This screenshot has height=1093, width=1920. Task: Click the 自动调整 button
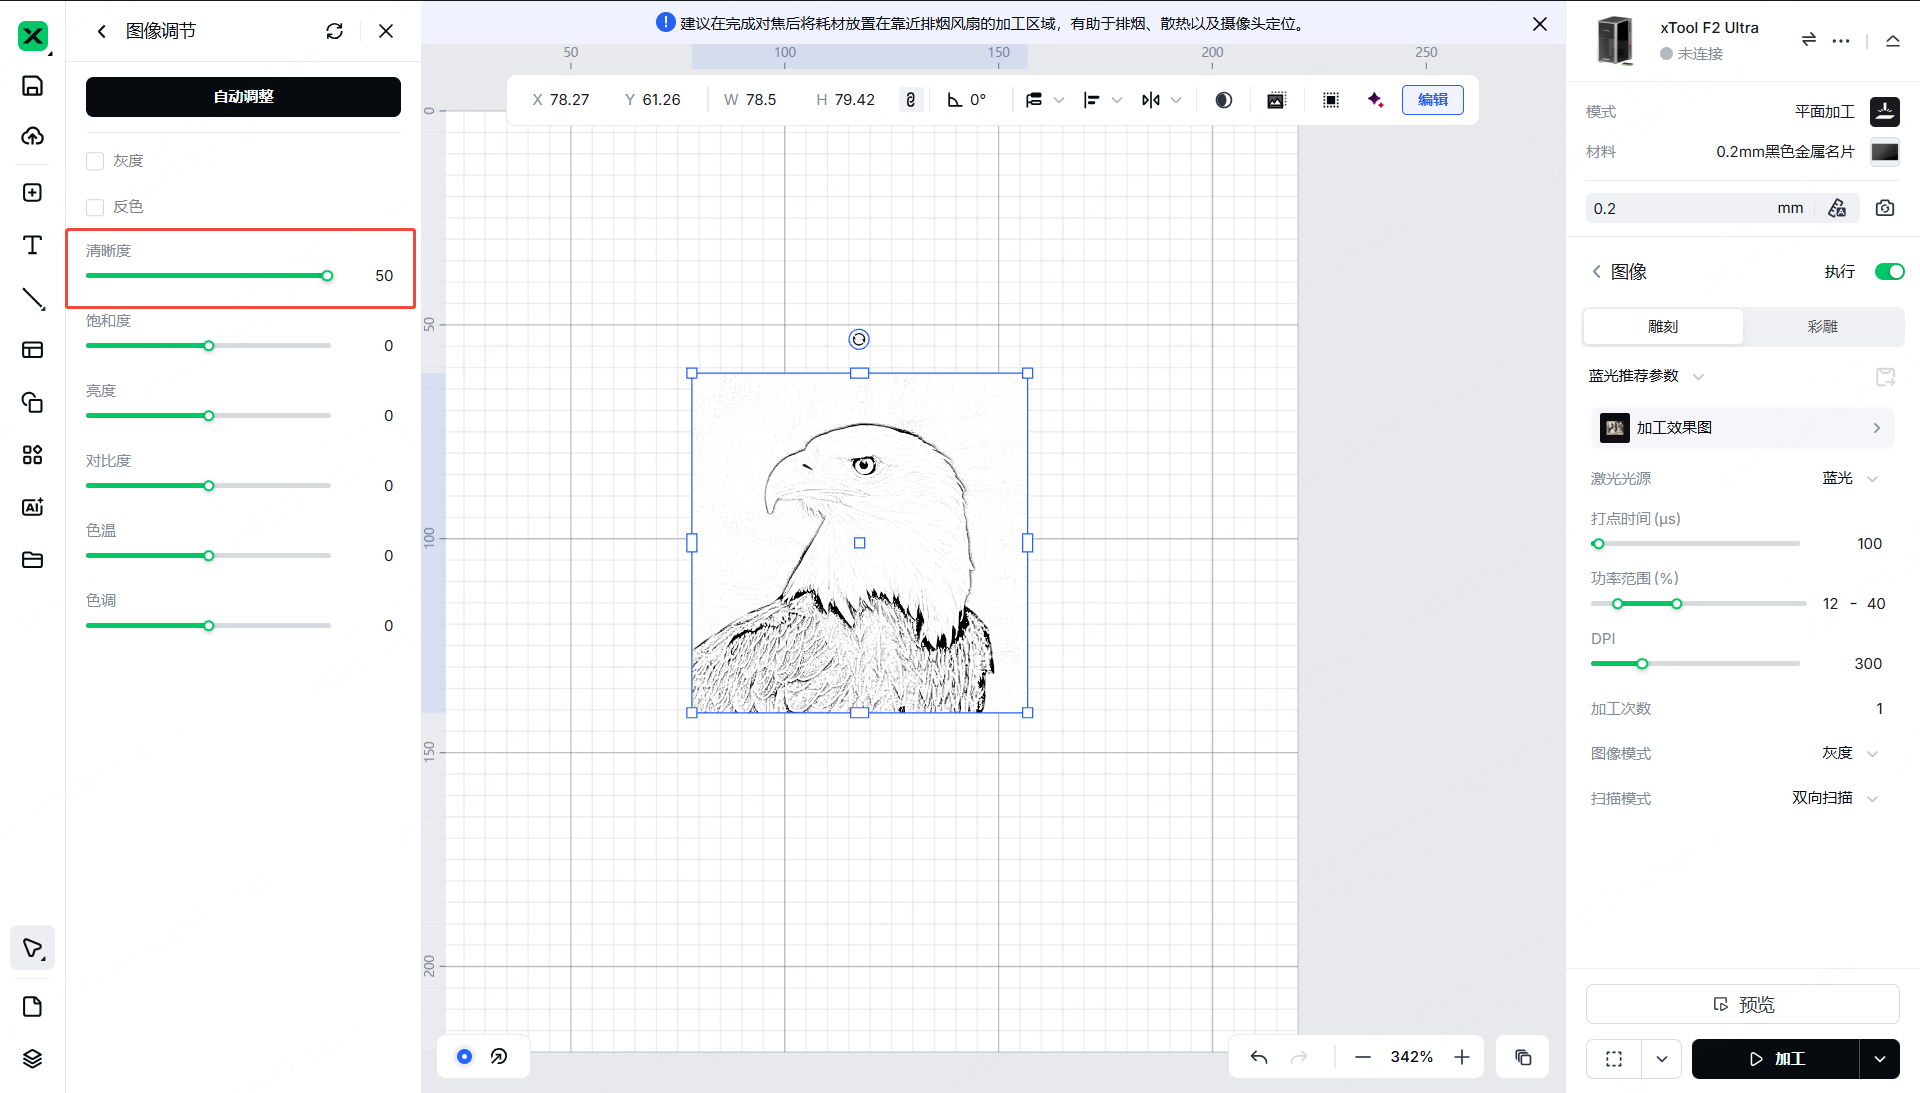click(243, 97)
